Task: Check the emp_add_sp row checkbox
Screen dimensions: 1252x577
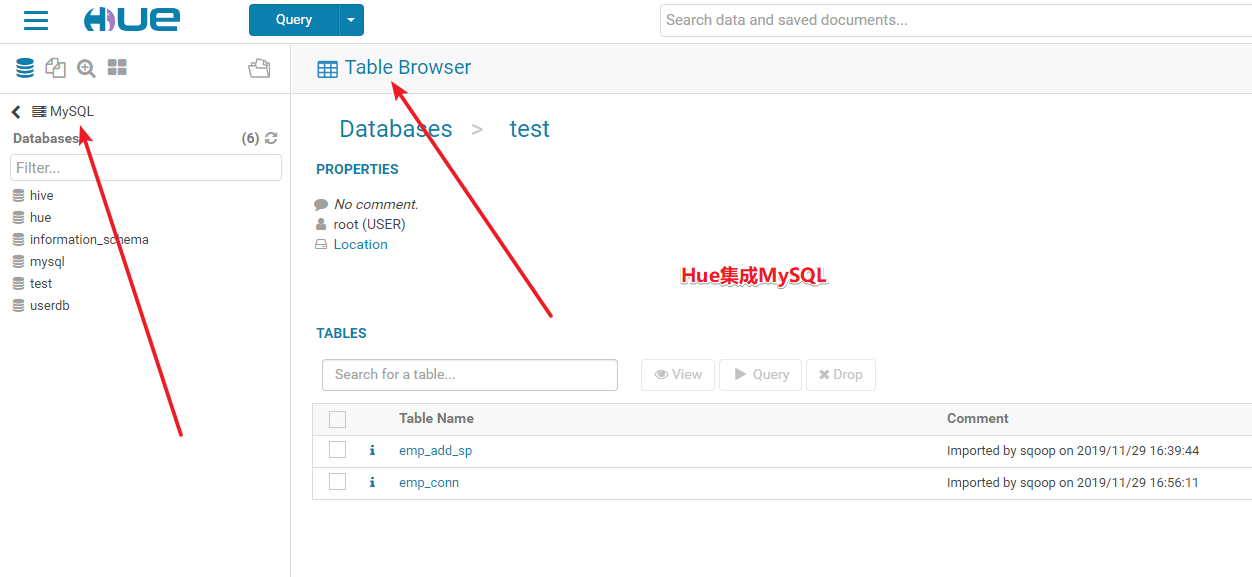Action: pyautogui.click(x=337, y=450)
